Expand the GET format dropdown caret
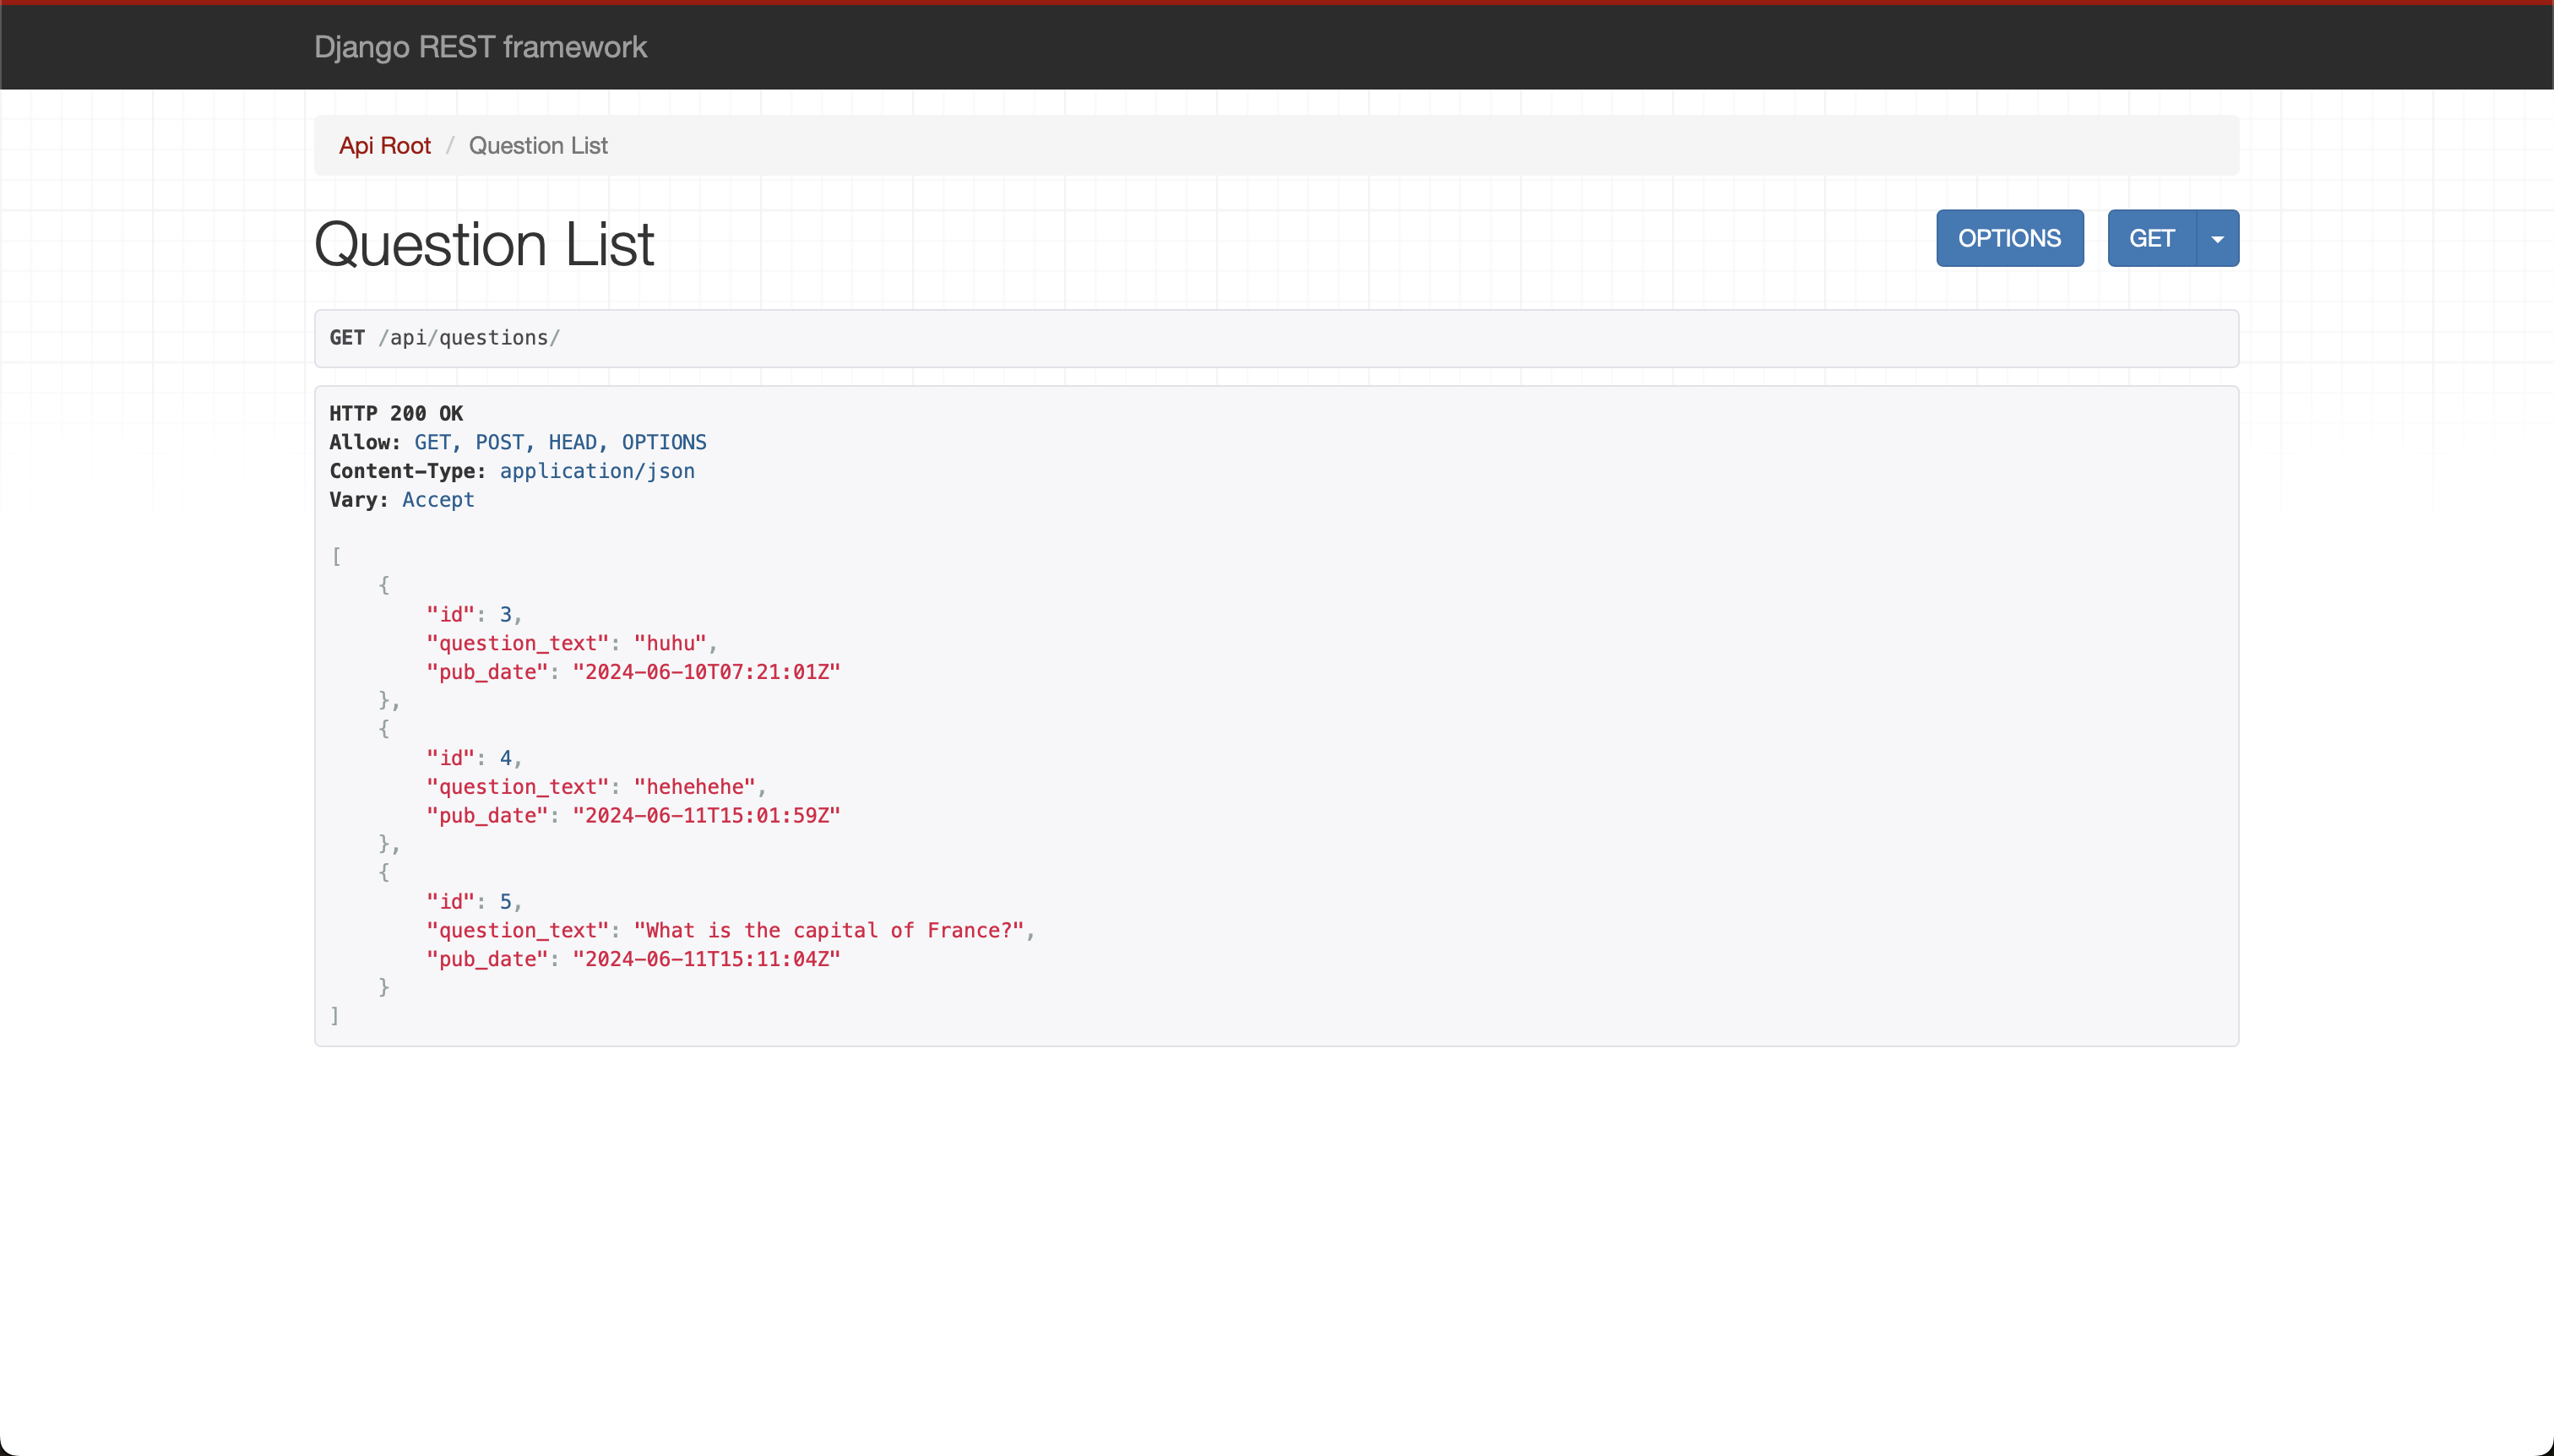Image resolution: width=2554 pixels, height=1456 pixels. pos(2217,239)
